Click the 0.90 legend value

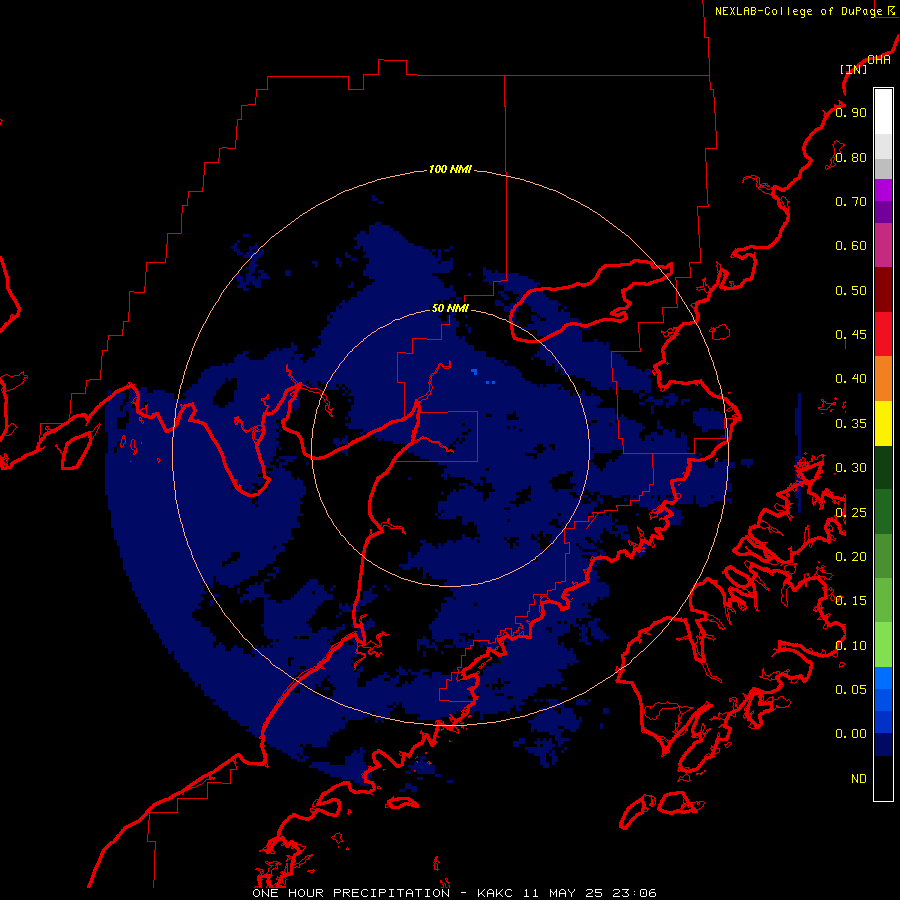coord(851,112)
